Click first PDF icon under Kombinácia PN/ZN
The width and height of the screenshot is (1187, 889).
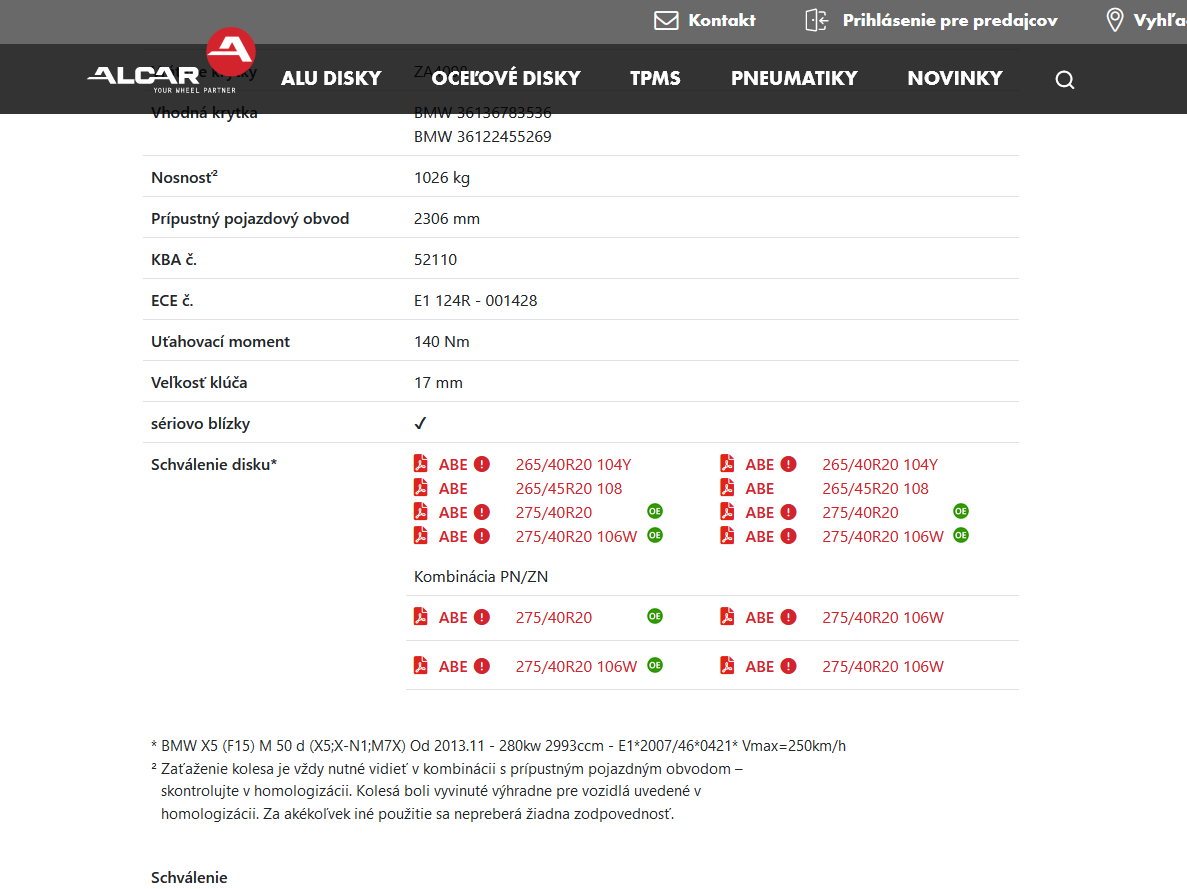[x=421, y=617]
